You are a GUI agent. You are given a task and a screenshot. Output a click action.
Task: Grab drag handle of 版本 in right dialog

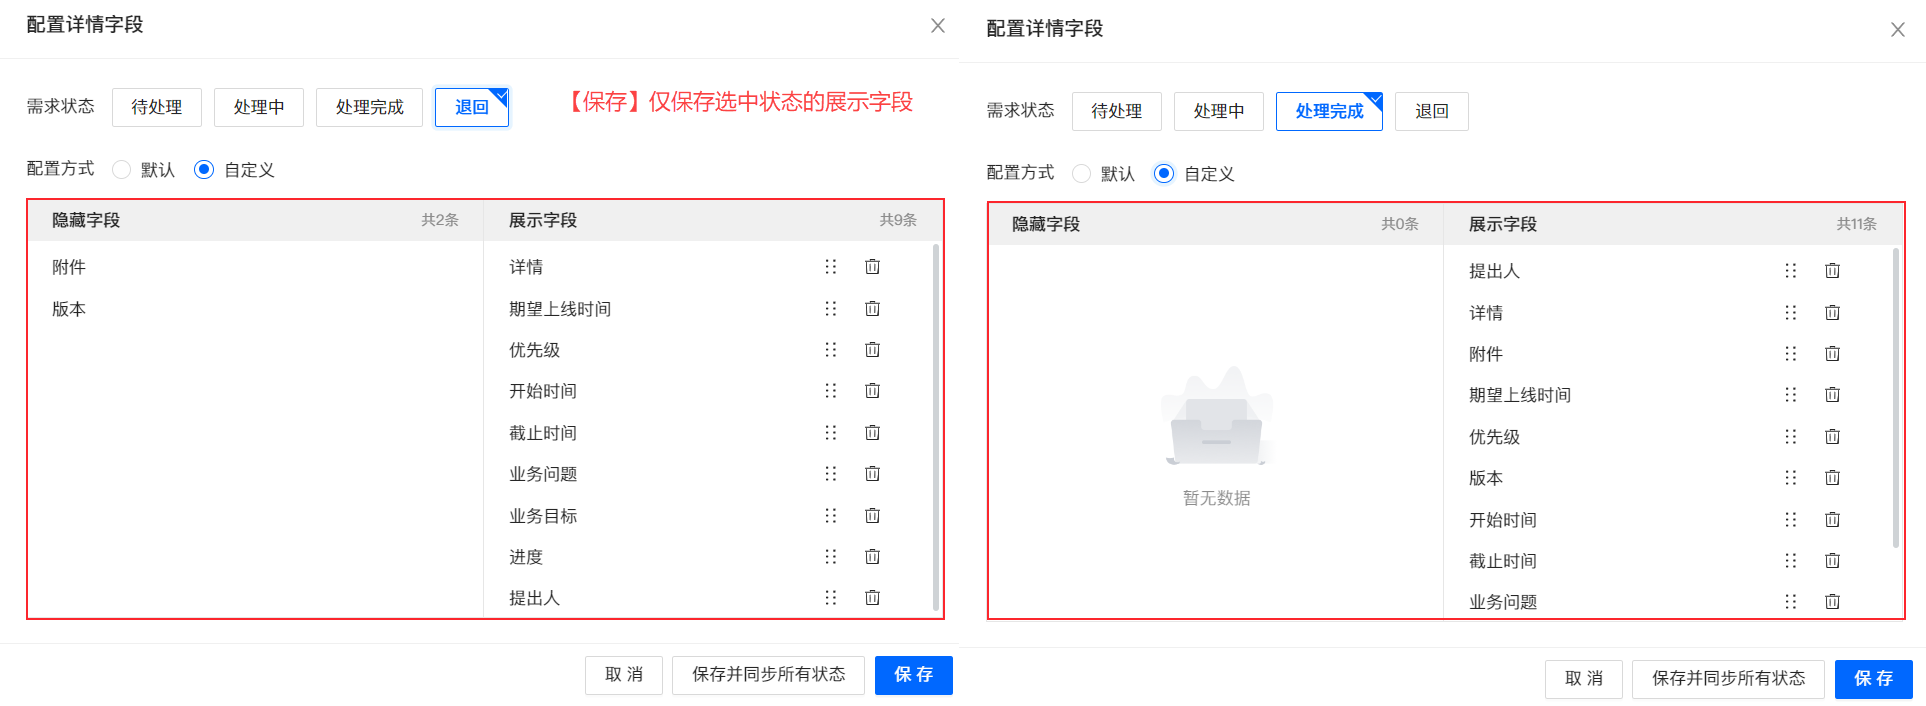coord(1790,478)
